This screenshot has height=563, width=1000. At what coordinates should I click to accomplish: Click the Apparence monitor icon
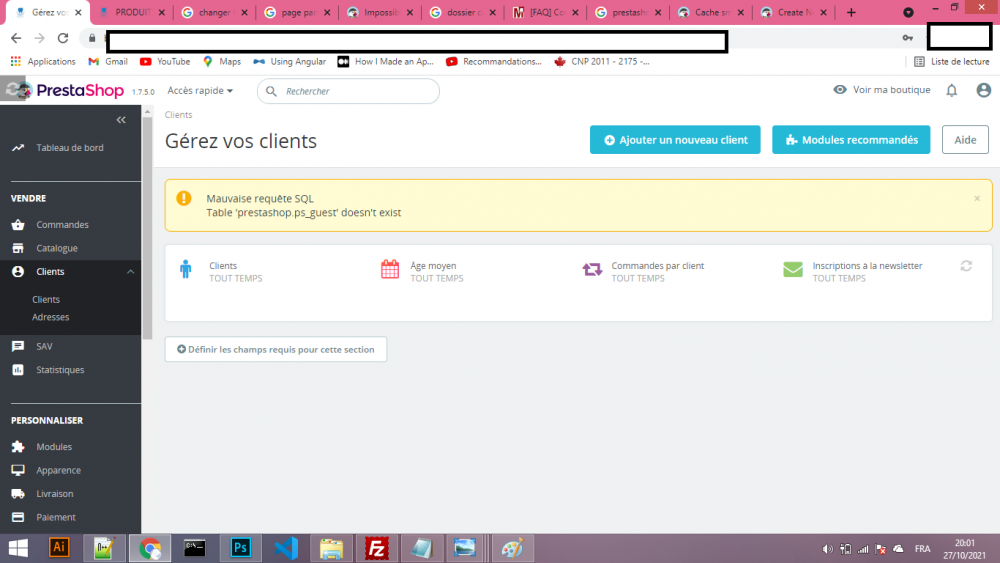click(18, 471)
